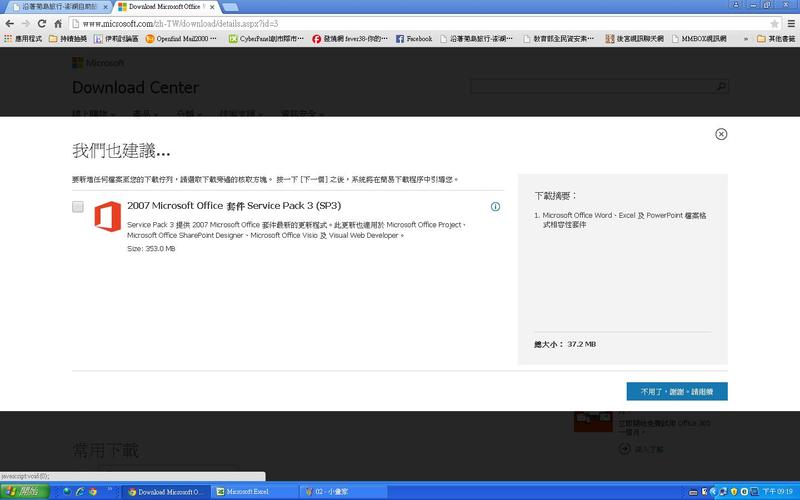800x500 pixels.
Task: Focus the address bar with microsoft.com URL
Action: [x=423, y=23]
